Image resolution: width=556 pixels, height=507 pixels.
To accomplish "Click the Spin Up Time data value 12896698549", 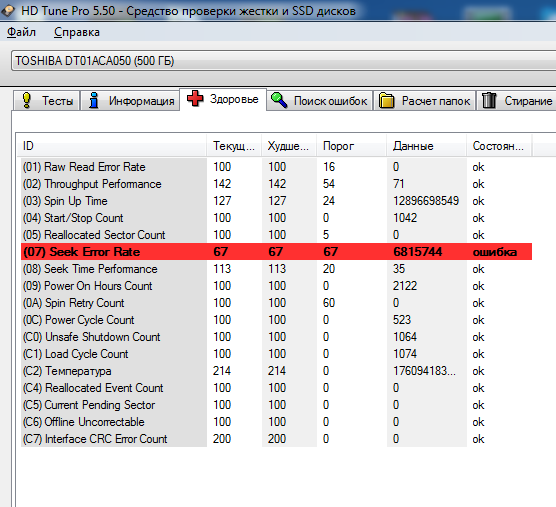I will pyautogui.click(x=426, y=201).
